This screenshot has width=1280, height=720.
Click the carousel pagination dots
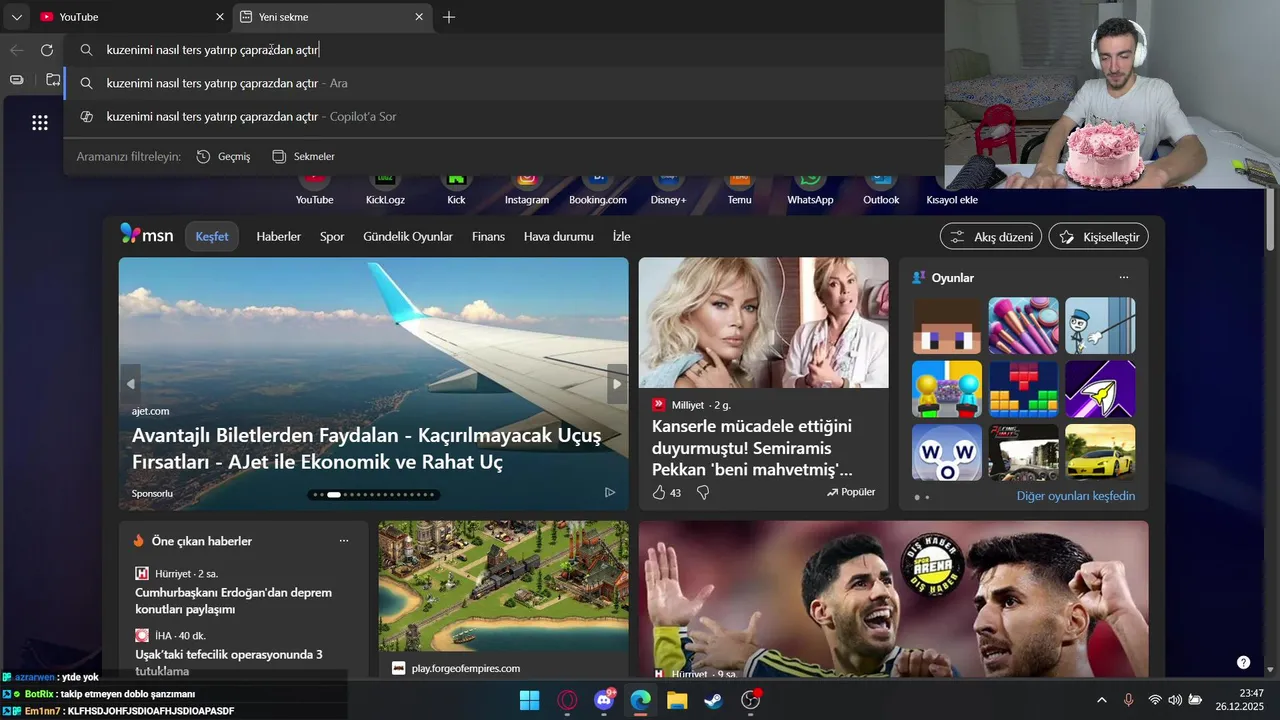[373, 494]
